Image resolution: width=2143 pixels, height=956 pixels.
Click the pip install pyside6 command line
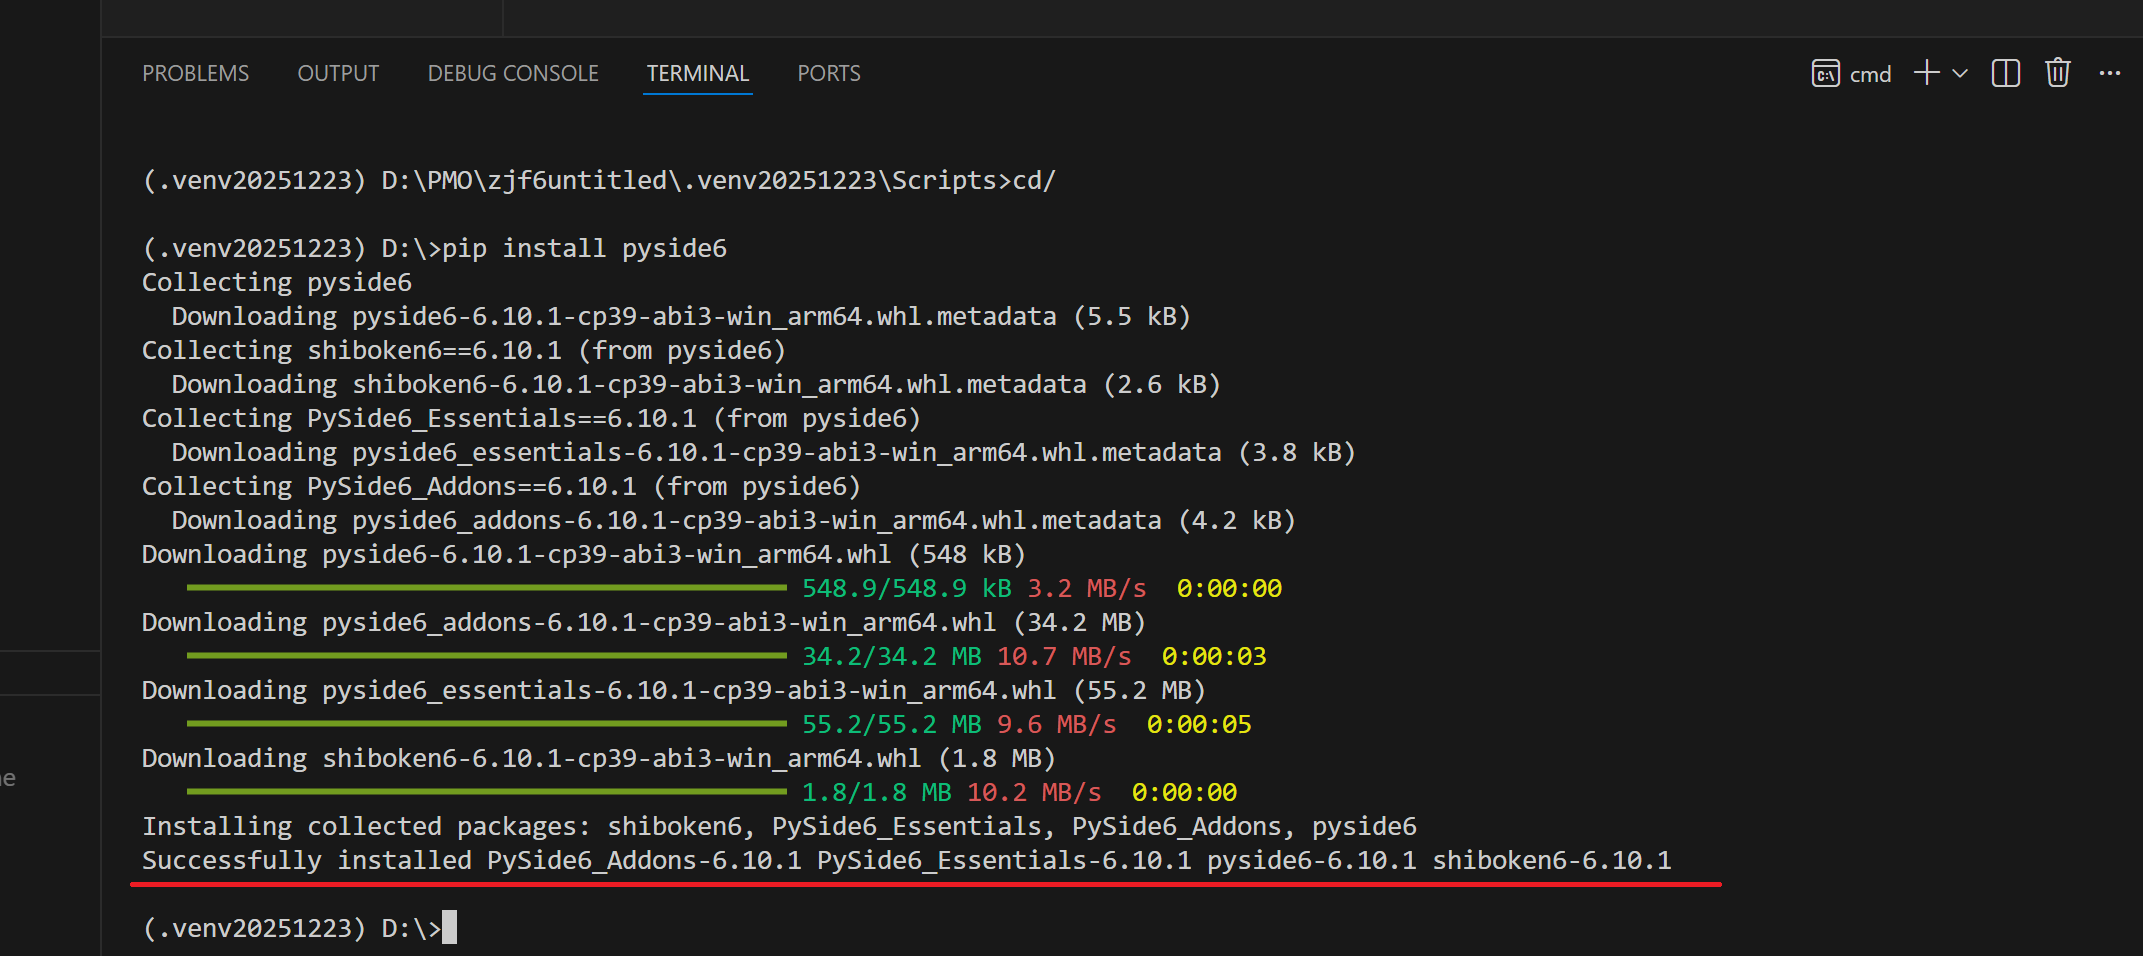(435, 248)
